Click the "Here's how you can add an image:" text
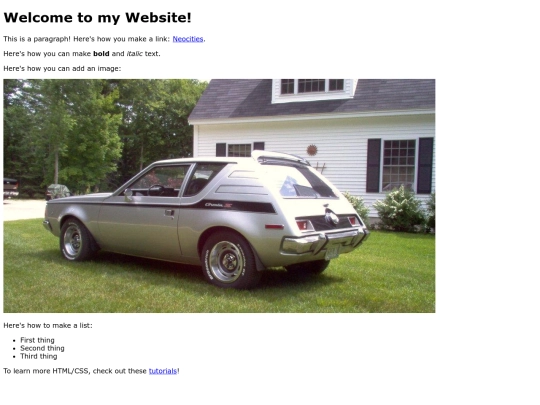The width and height of the screenshot is (540, 405). 62,69
